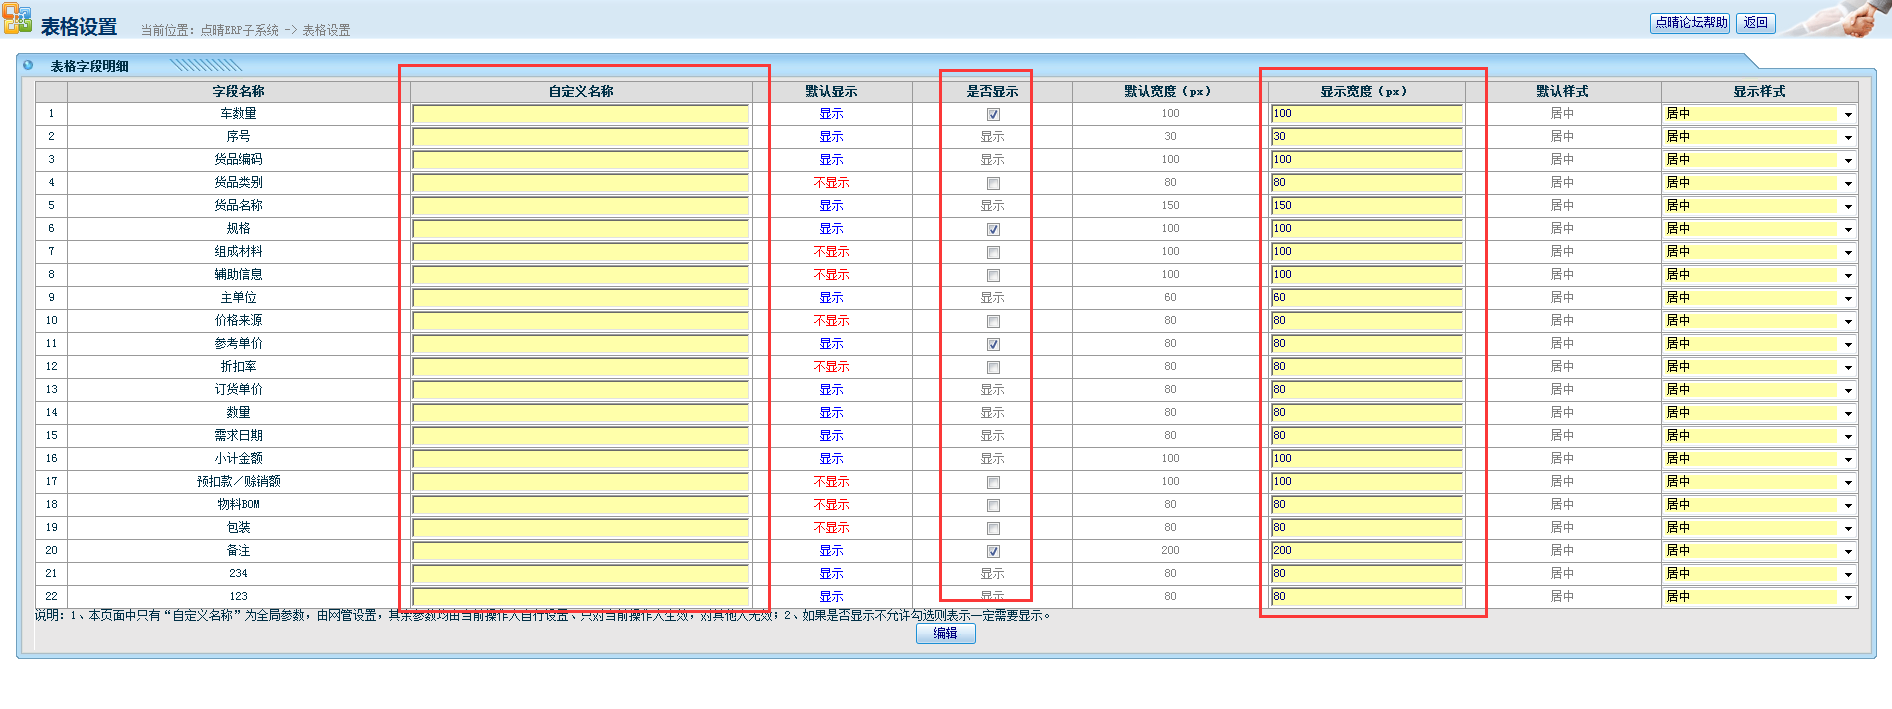Click the 自定义名称 input for 小计金额
This screenshot has height=709, width=1892.
click(x=580, y=459)
